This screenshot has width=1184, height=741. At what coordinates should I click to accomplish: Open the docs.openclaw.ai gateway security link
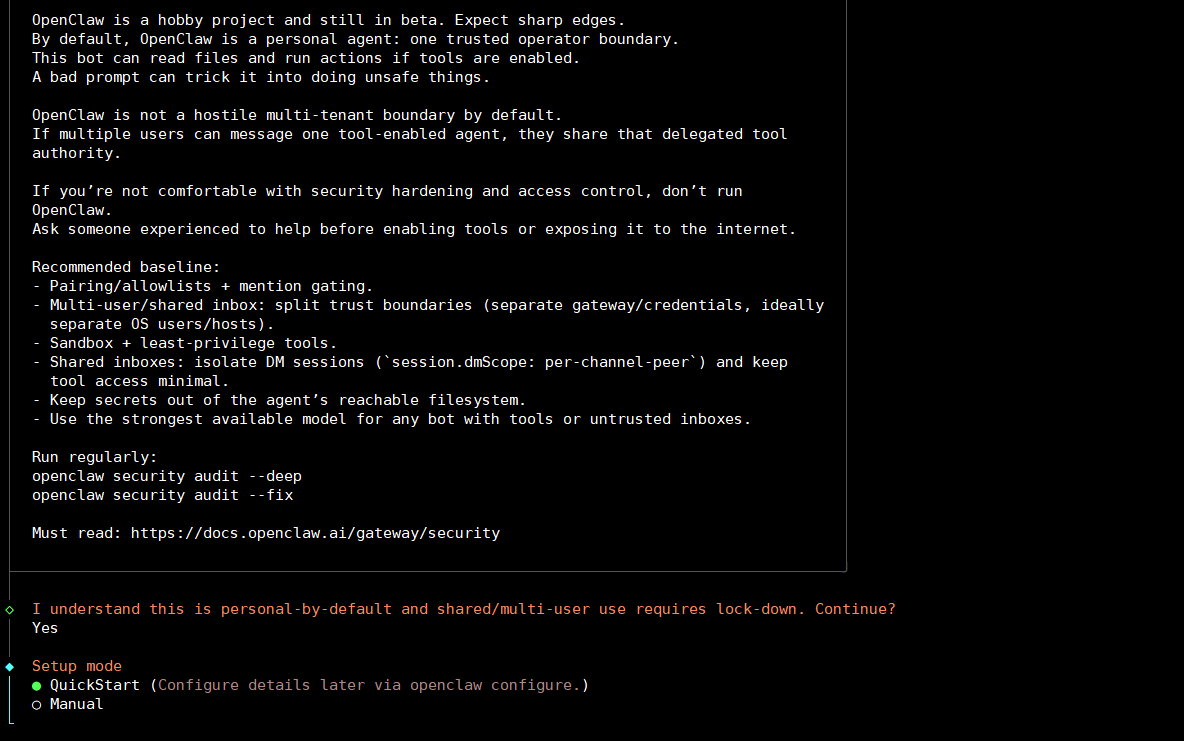tap(315, 533)
